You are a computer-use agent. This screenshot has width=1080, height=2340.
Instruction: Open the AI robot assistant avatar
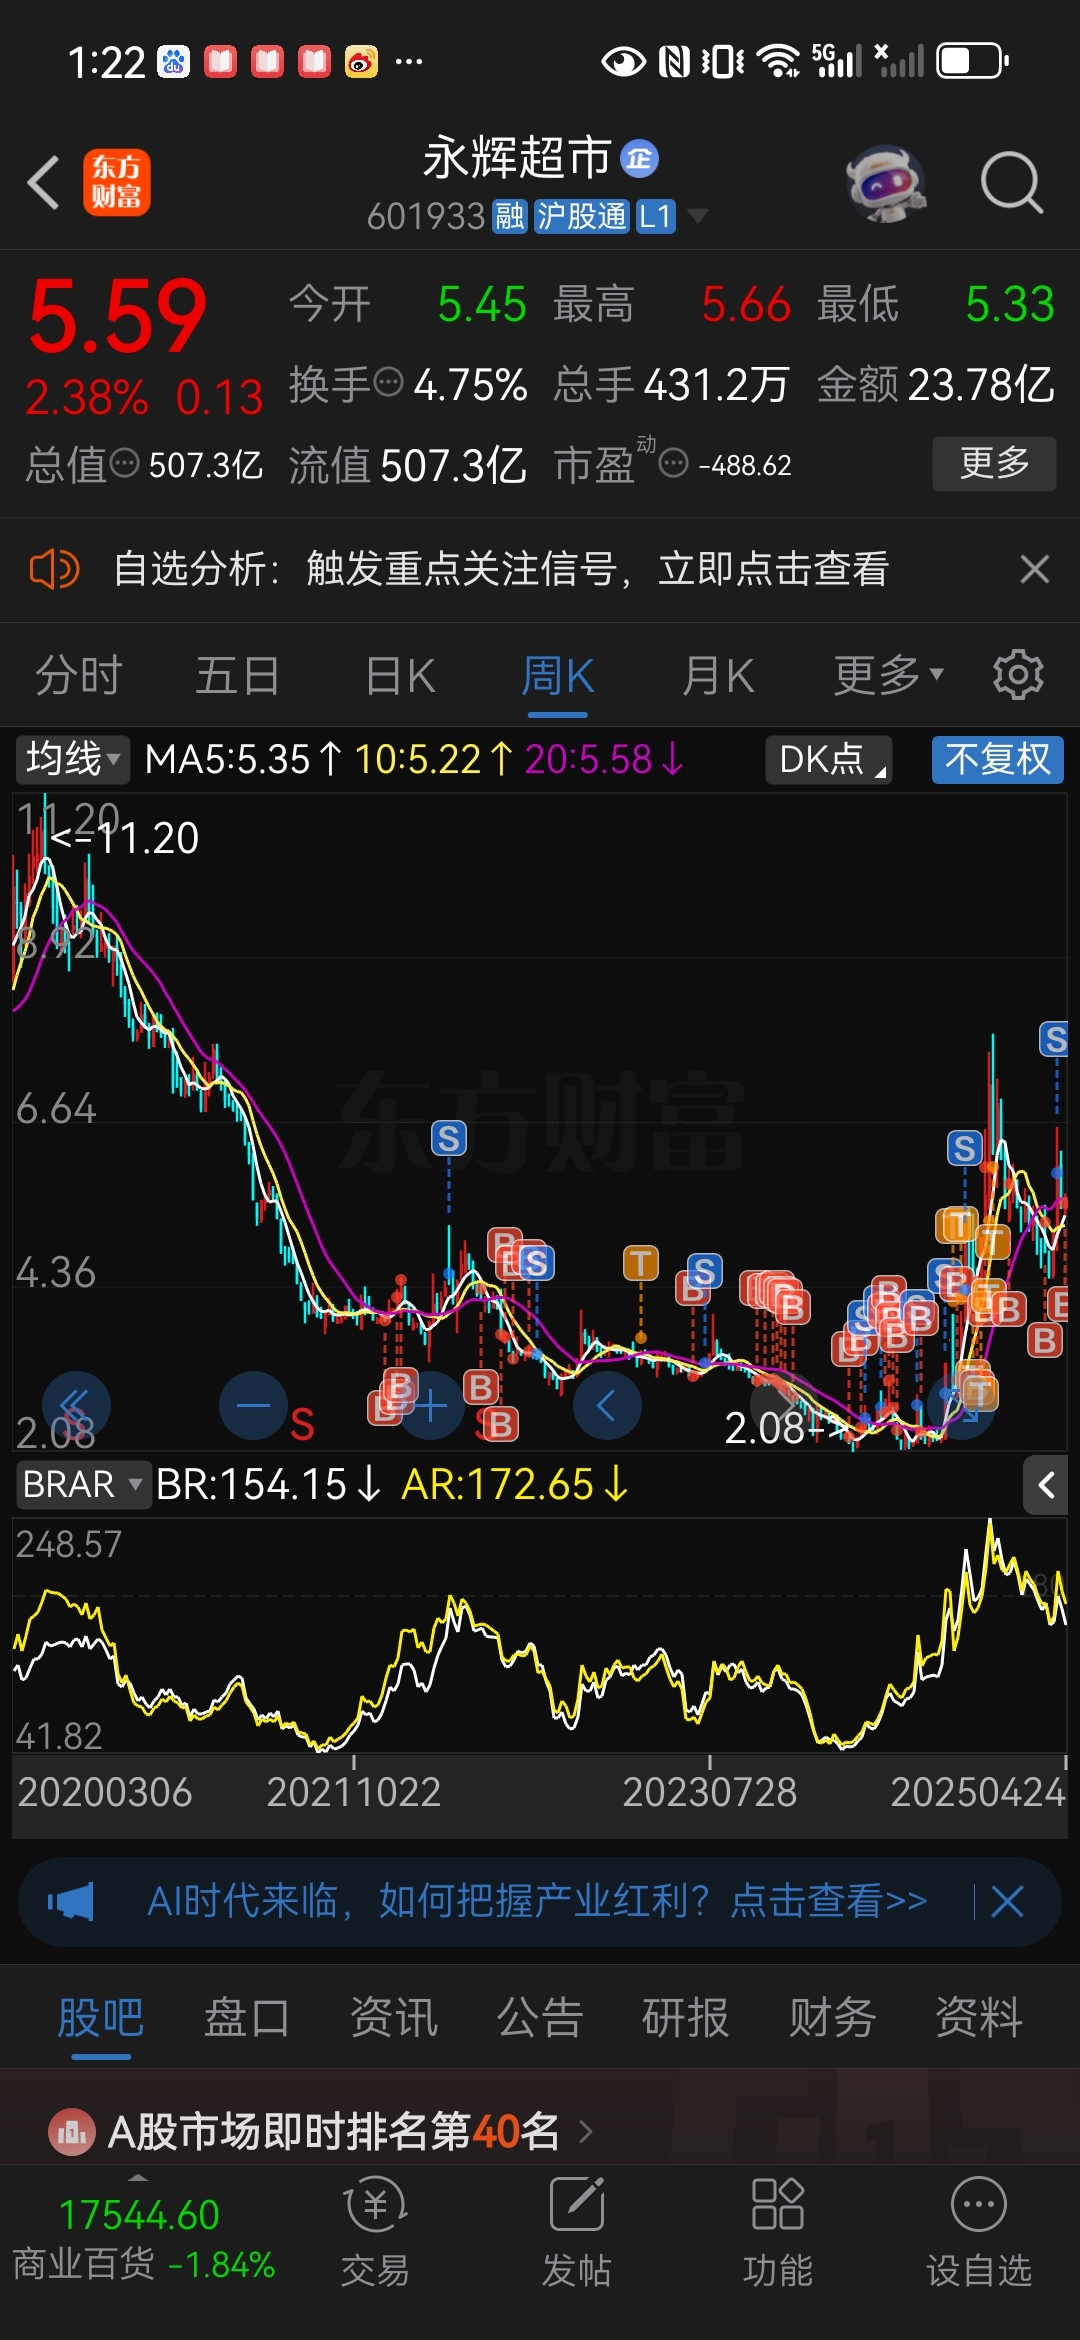click(885, 183)
